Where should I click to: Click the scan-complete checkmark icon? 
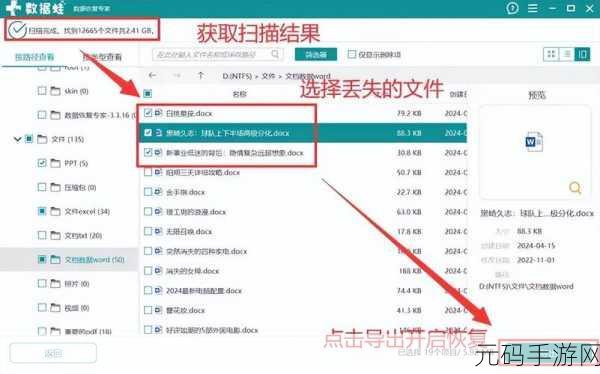[17, 30]
